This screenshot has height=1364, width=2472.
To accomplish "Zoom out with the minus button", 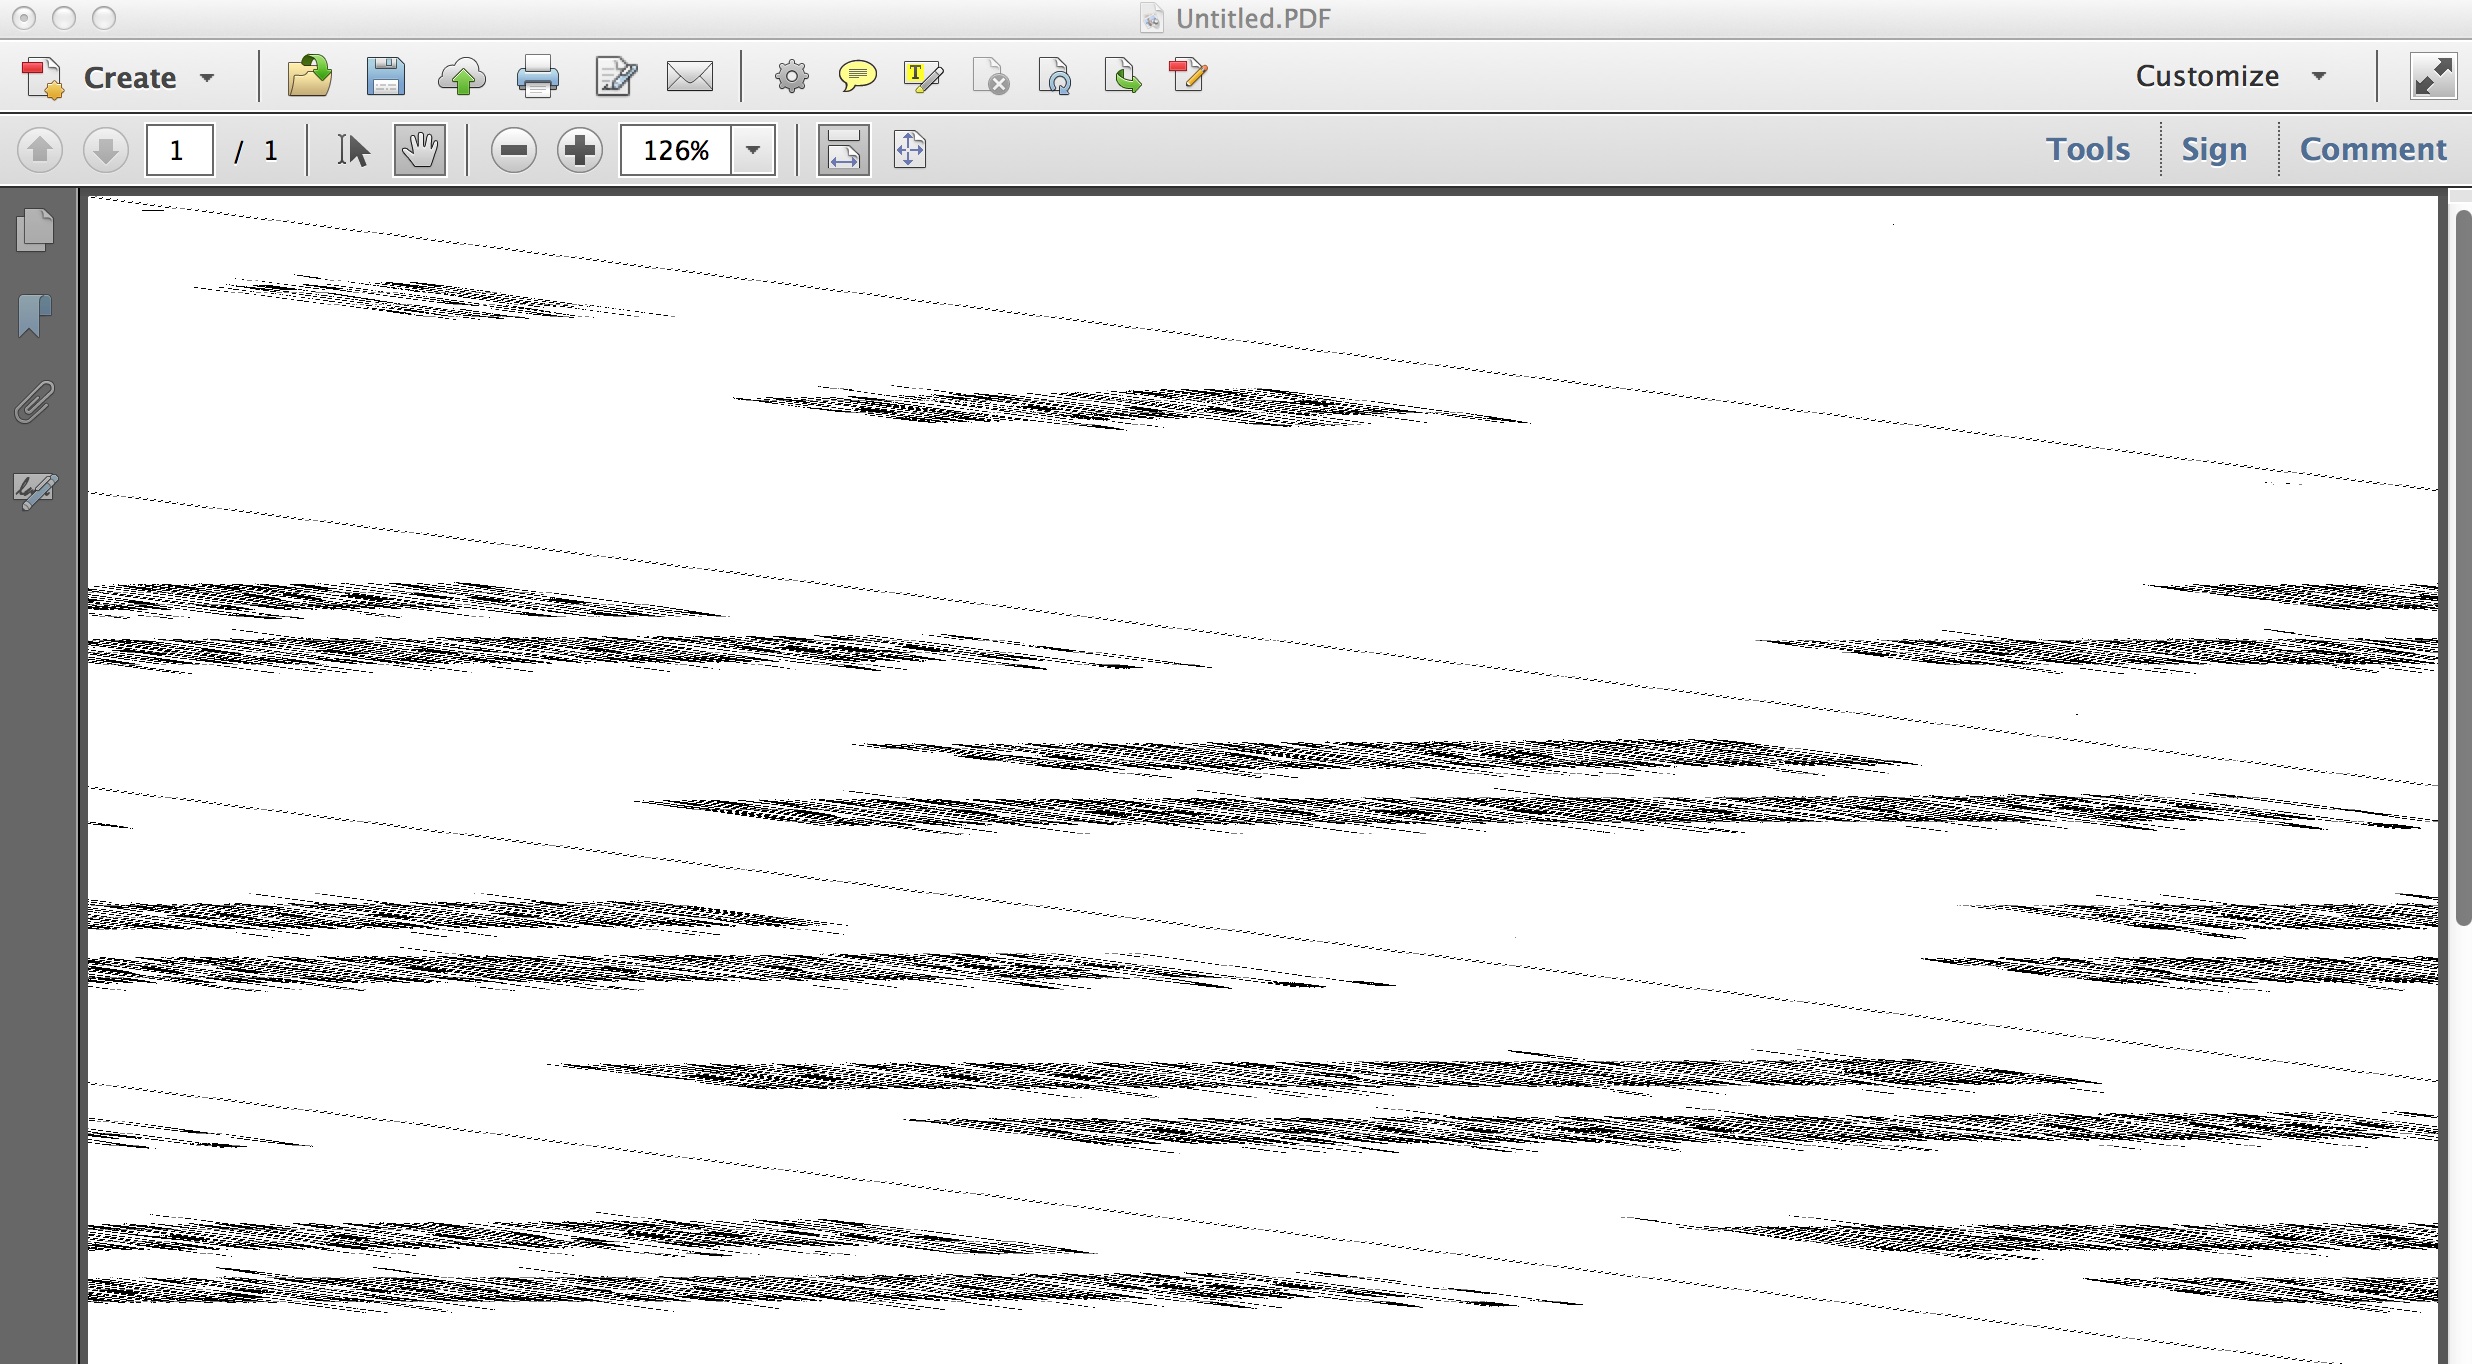I will click(514, 150).
